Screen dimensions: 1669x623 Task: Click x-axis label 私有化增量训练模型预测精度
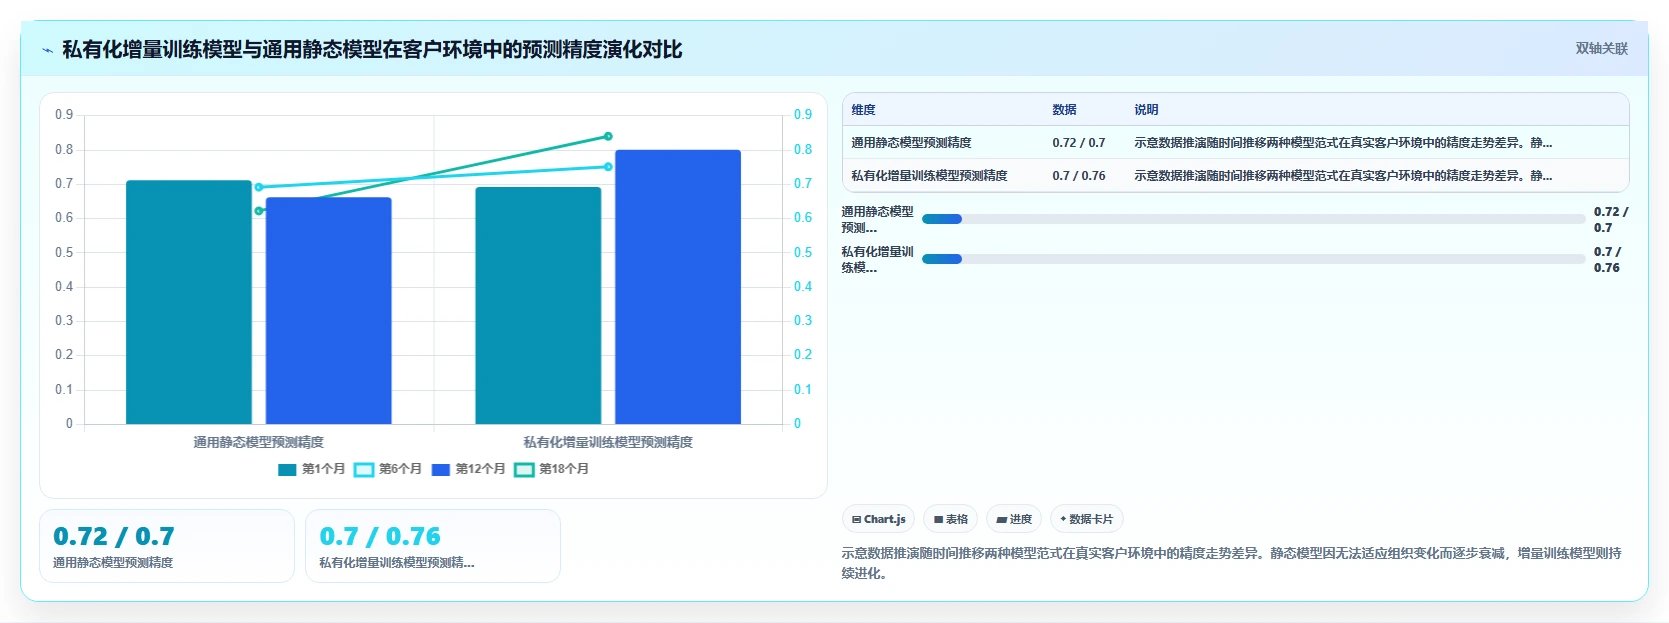click(608, 442)
